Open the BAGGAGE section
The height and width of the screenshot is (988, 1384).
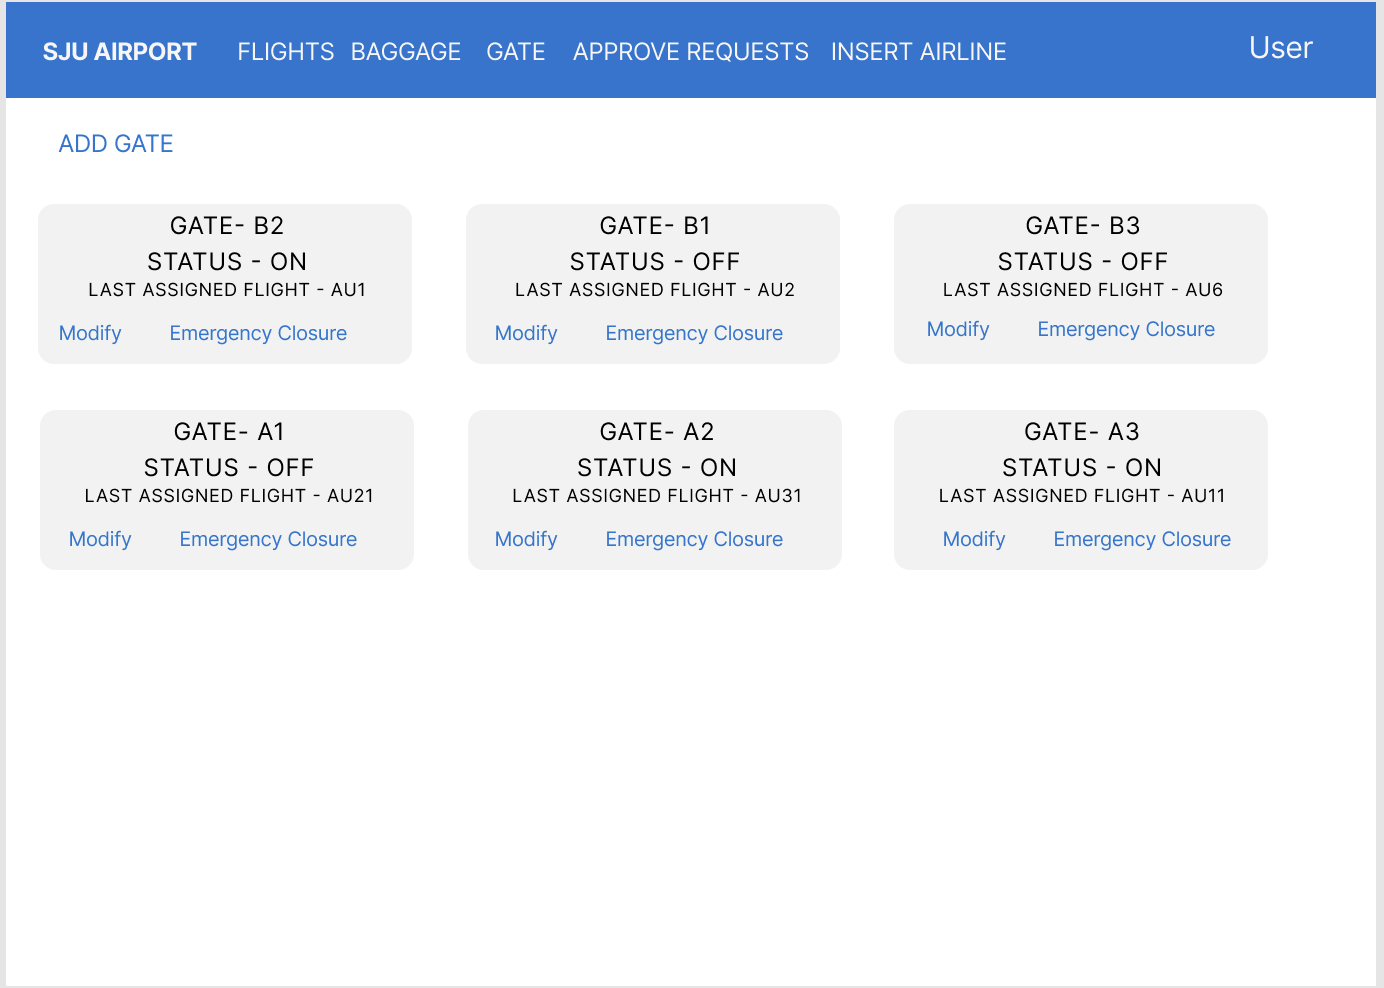coord(406,51)
